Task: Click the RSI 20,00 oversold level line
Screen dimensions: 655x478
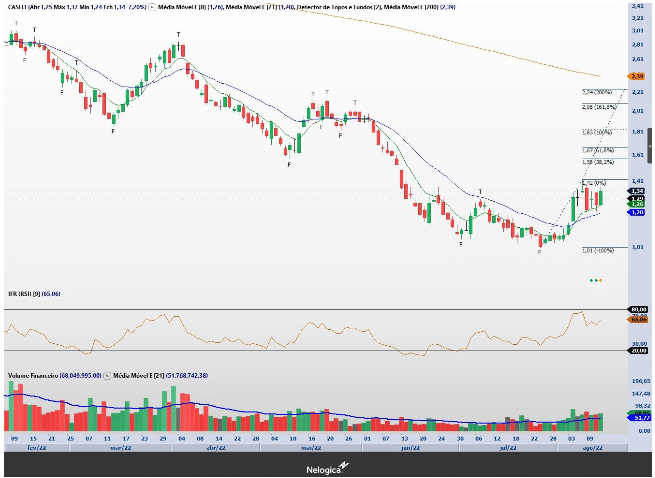Action: tap(300, 350)
